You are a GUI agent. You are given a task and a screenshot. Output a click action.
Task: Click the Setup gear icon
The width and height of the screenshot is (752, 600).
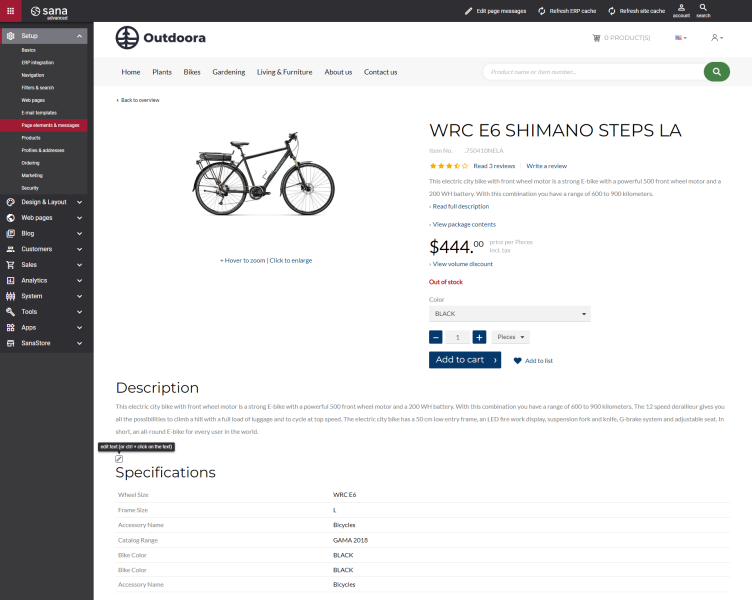coord(11,36)
